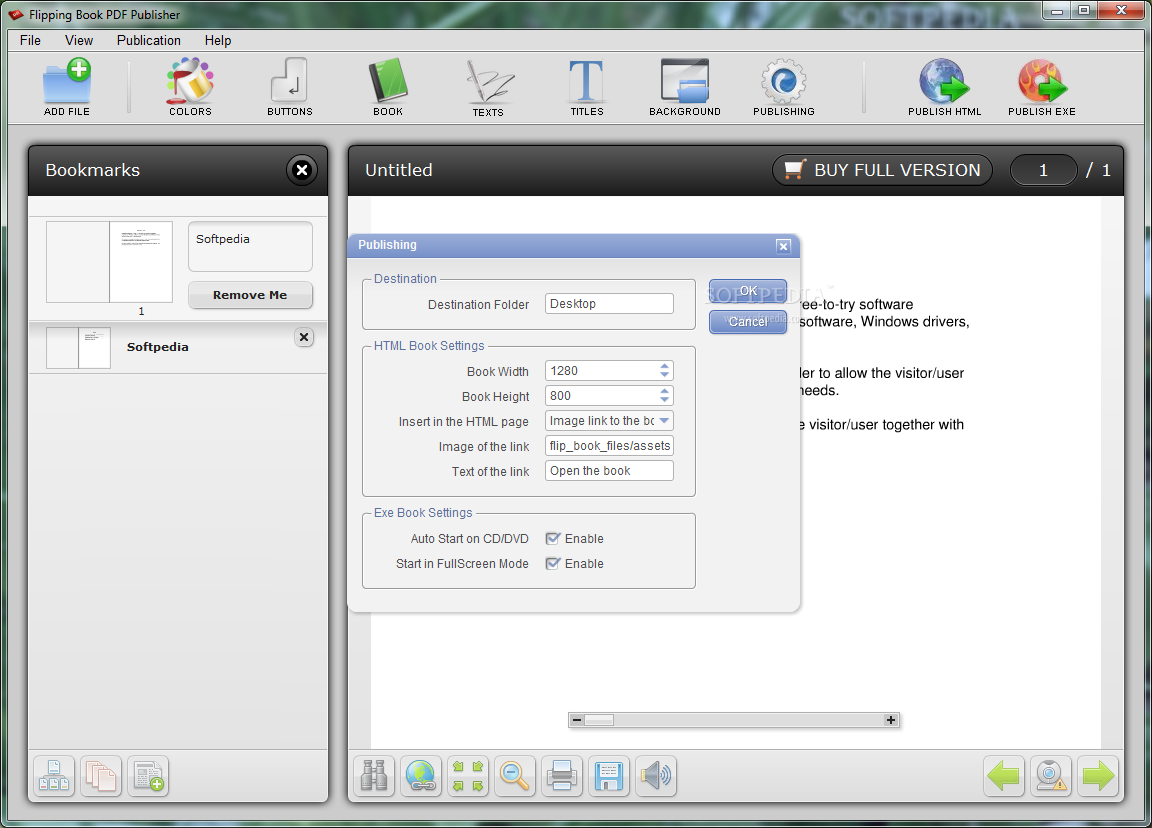Viewport: 1152px width, 828px height.
Task: Click the webcam warning icon
Action: click(x=1051, y=776)
